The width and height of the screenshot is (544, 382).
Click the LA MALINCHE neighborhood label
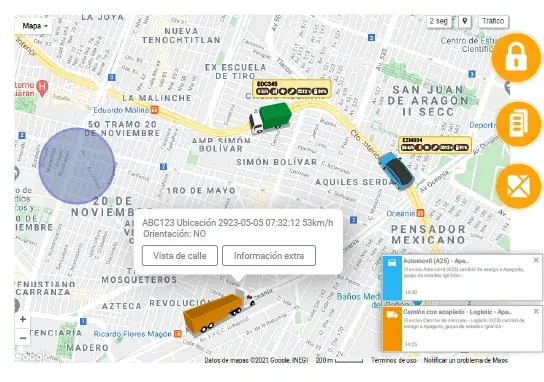tap(156, 98)
